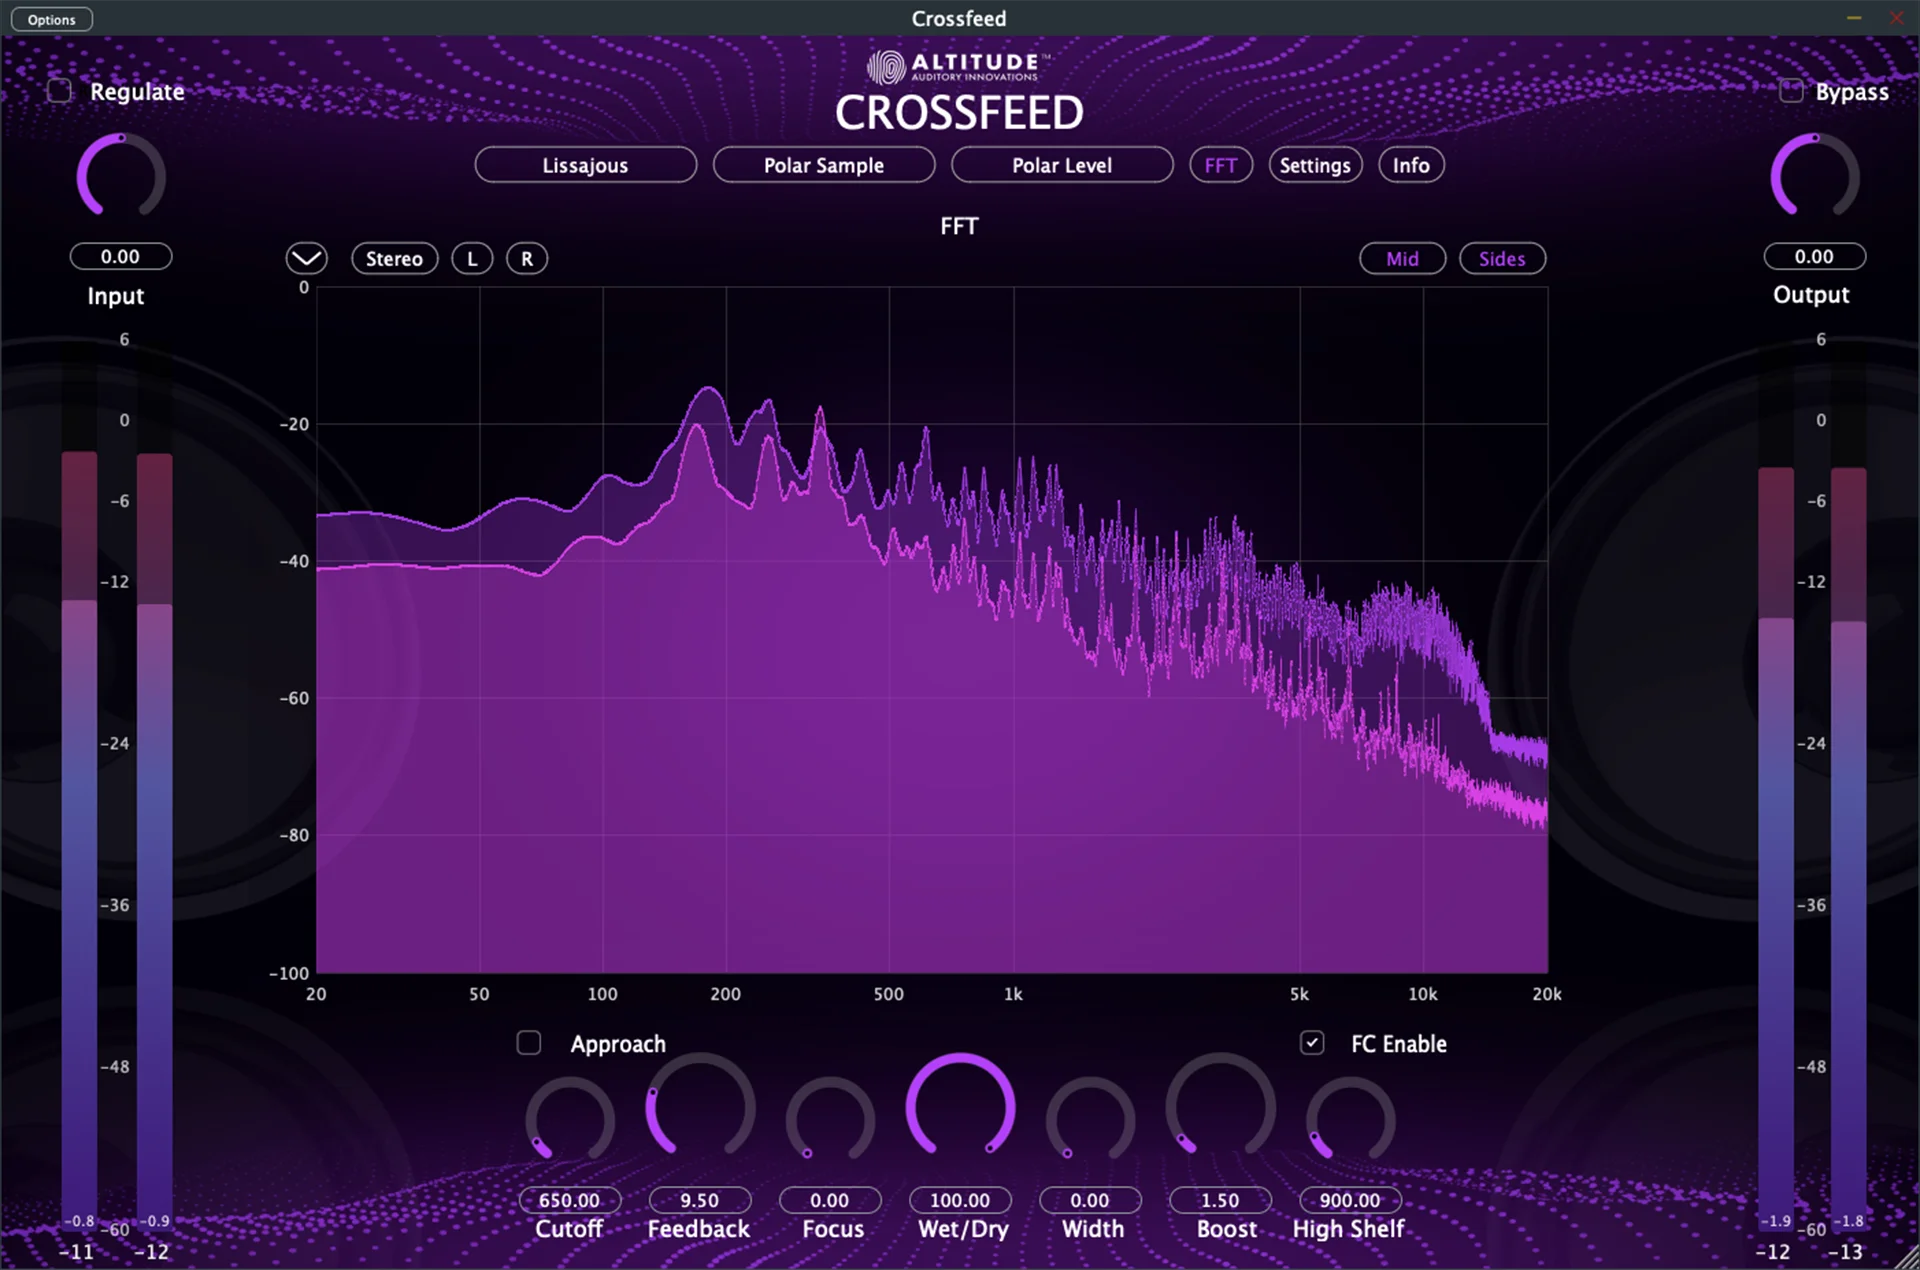Image resolution: width=1920 pixels, height=1270 pixels.
Task: Show the Sides channel spectrum
Action: click(1502, 258)
